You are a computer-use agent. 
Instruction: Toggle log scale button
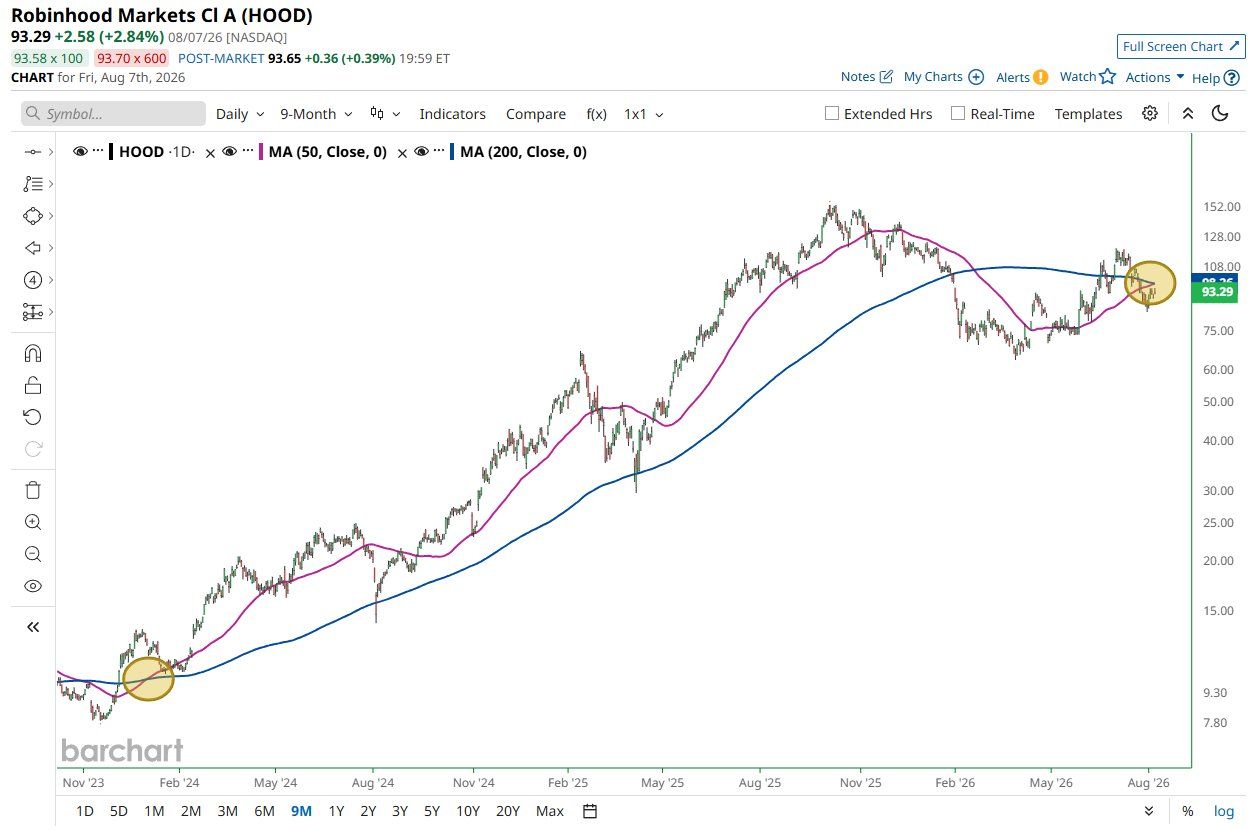pos(1224,811)
